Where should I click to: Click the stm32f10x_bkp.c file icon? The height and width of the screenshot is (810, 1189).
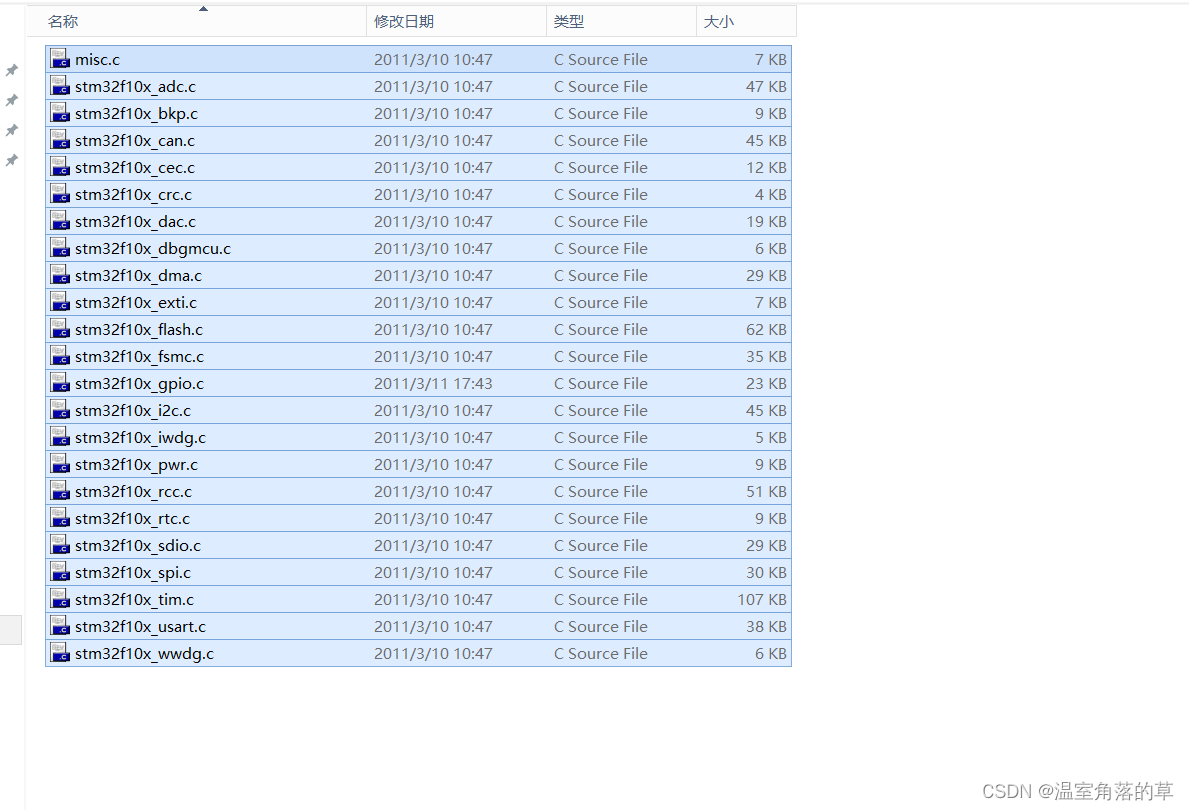tap(60, 112)
